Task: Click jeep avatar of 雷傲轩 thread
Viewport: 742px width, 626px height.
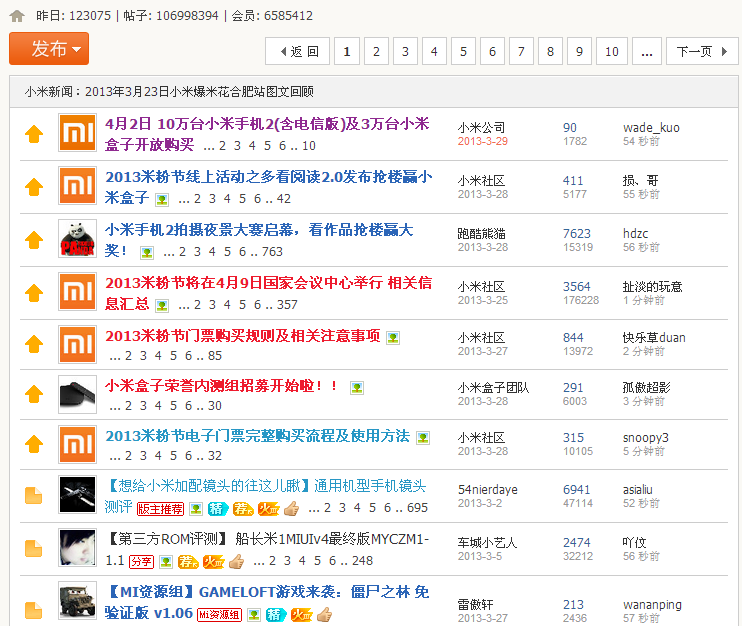Action: (x=78, y=600)
